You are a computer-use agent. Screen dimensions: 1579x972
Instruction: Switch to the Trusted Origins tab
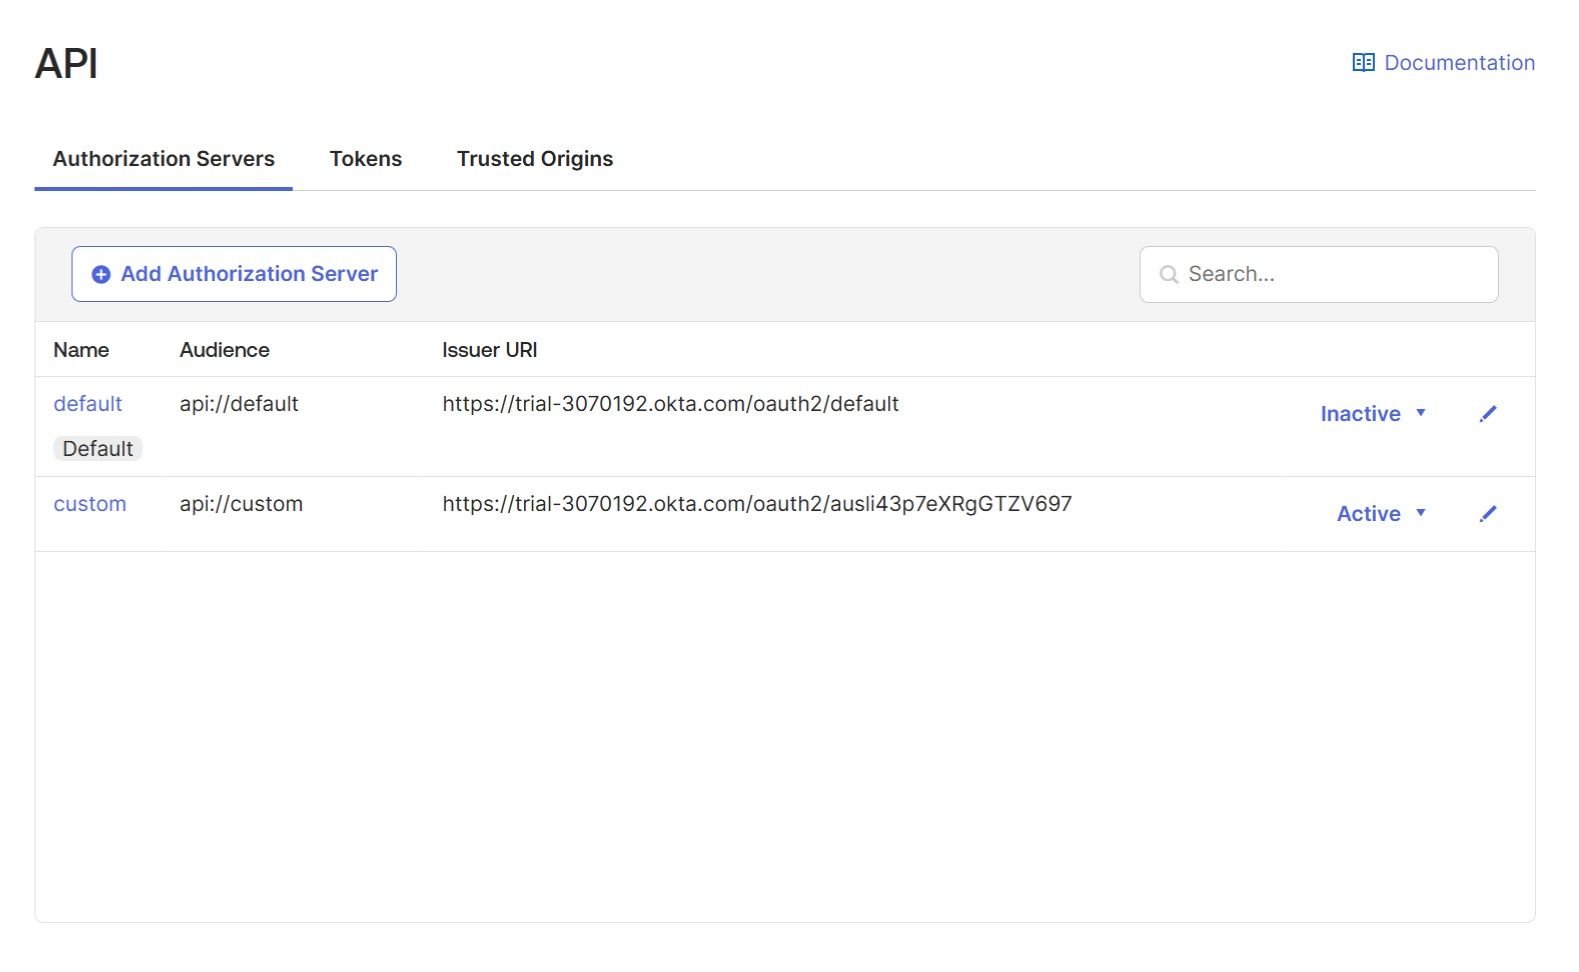pyautogui.click(x=535, y=159)
